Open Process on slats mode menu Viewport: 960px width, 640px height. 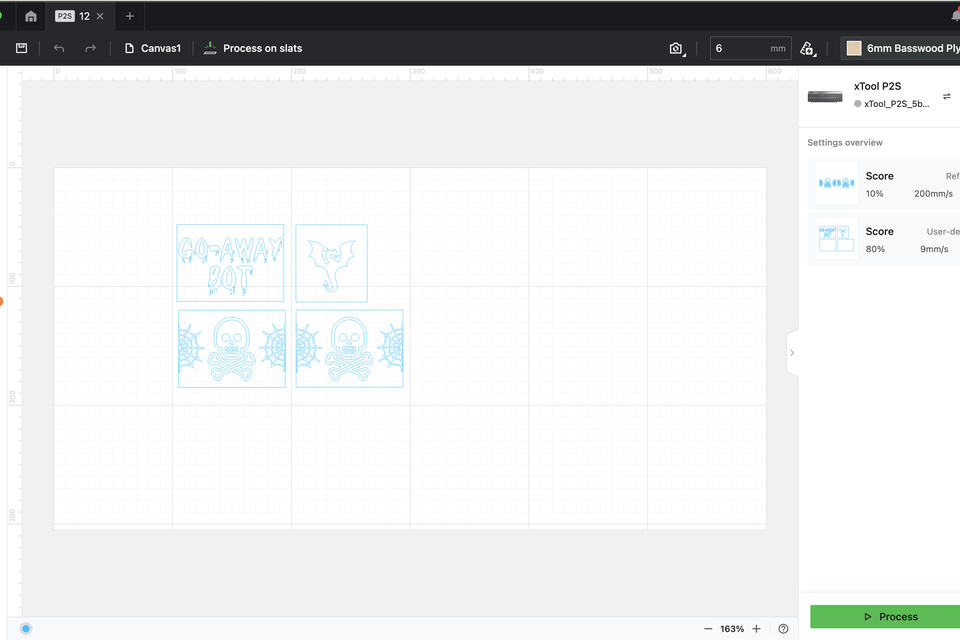pyautogui.click(x=253, y=48)
